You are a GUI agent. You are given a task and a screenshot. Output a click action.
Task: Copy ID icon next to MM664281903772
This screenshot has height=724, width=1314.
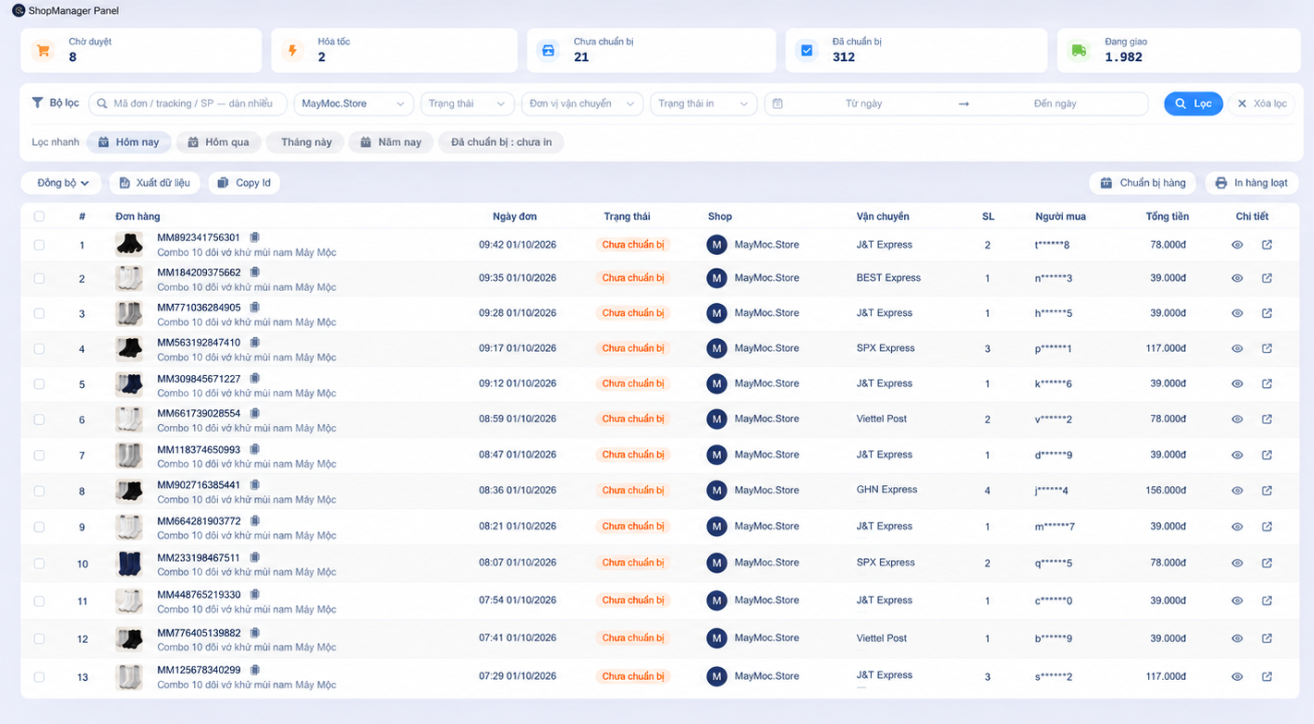[254, 521]
